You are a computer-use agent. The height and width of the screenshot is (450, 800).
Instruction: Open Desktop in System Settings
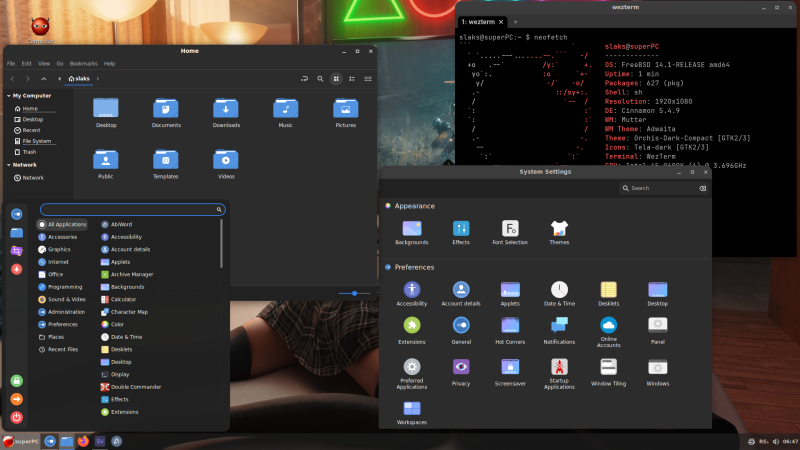pos(658,294)
